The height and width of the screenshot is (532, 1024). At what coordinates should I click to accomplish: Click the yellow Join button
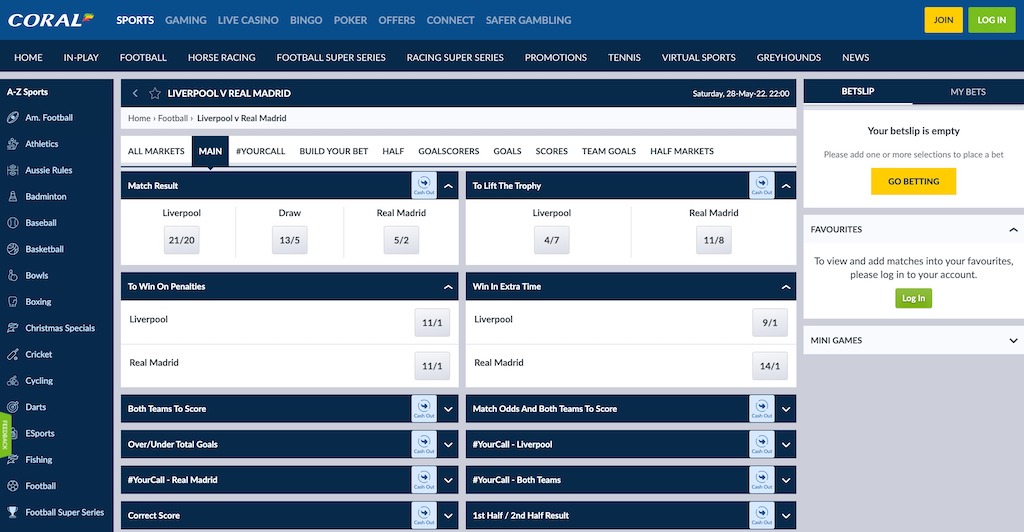click(943, 20)
